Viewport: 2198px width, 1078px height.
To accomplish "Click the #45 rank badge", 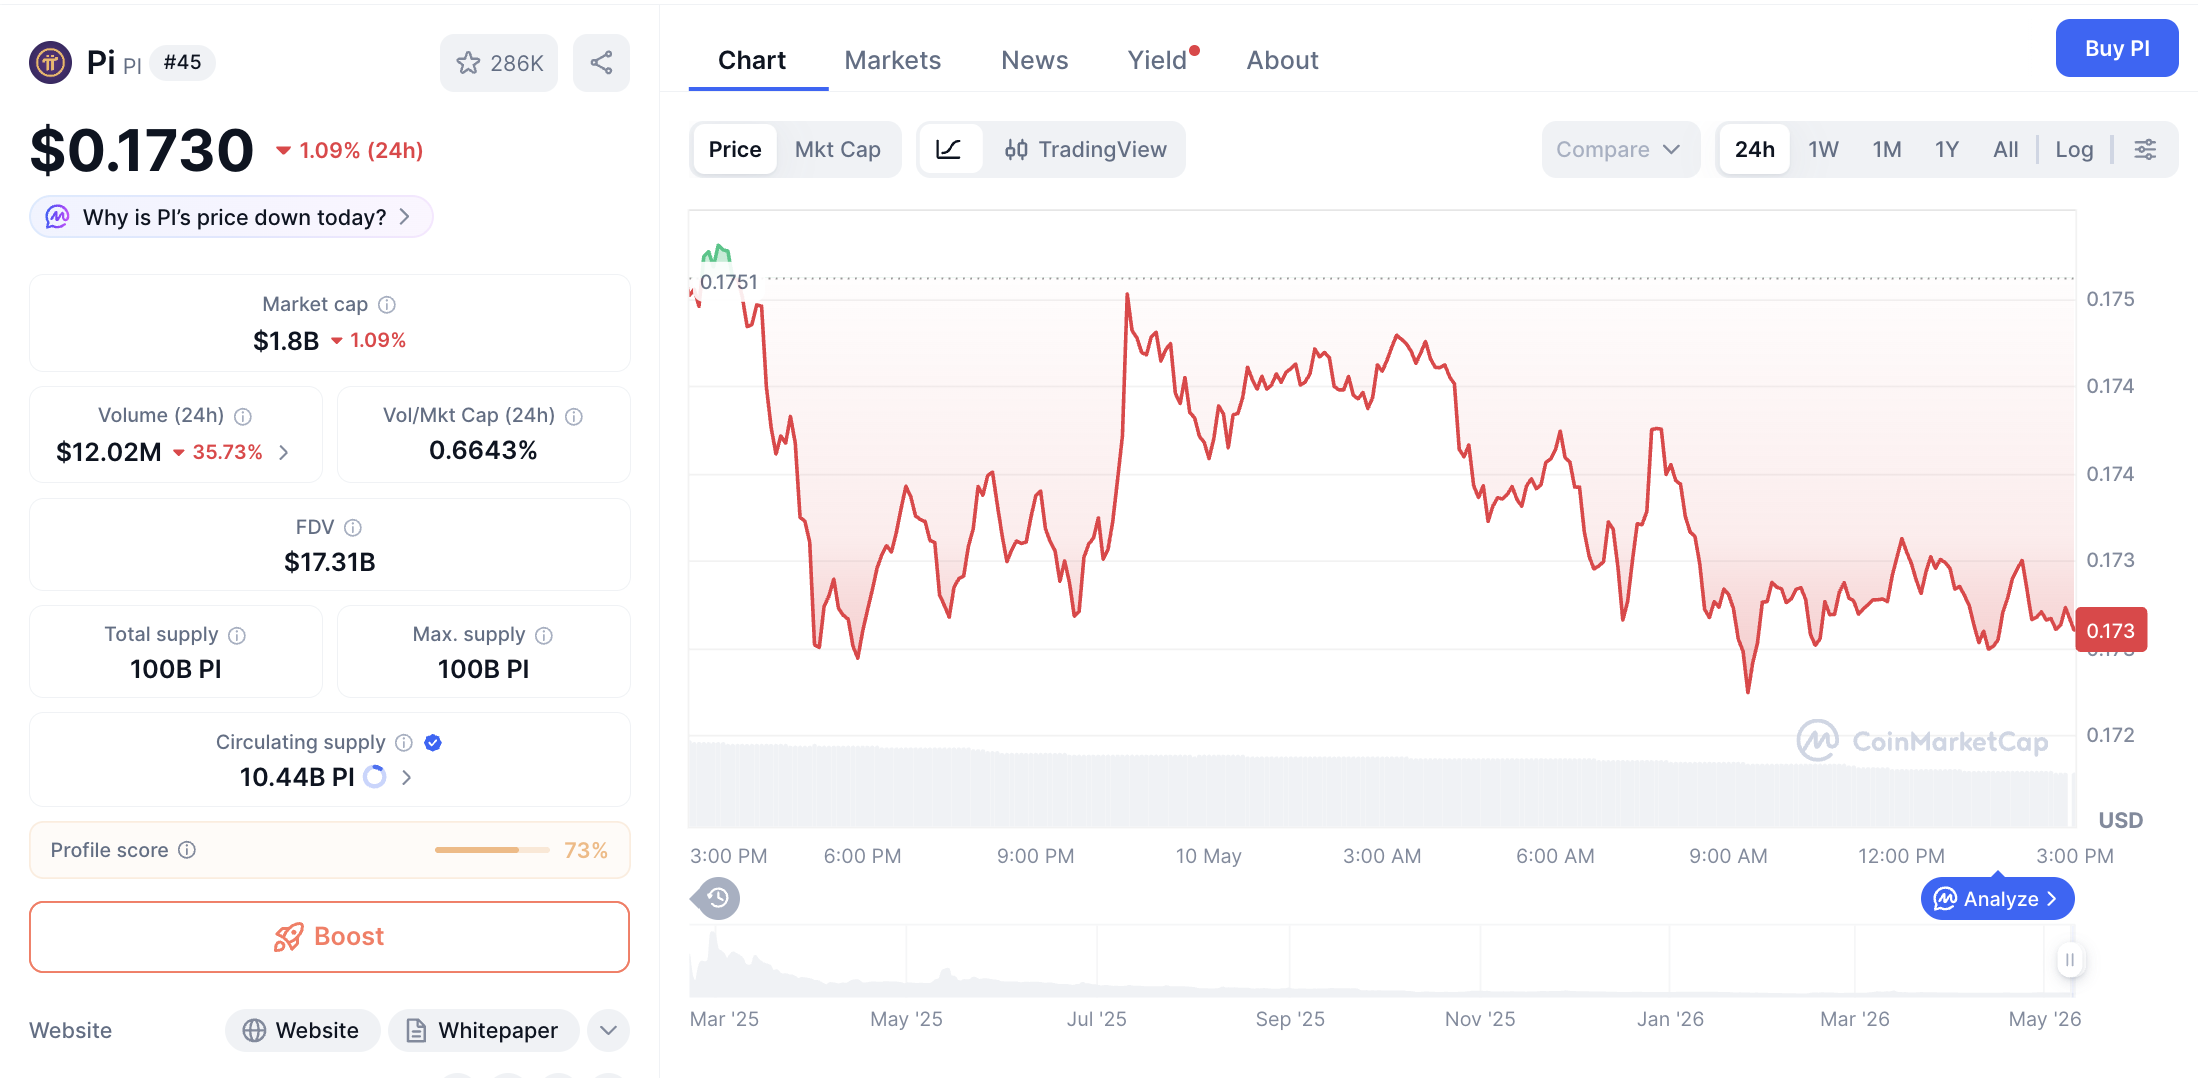I will [182, 62].
